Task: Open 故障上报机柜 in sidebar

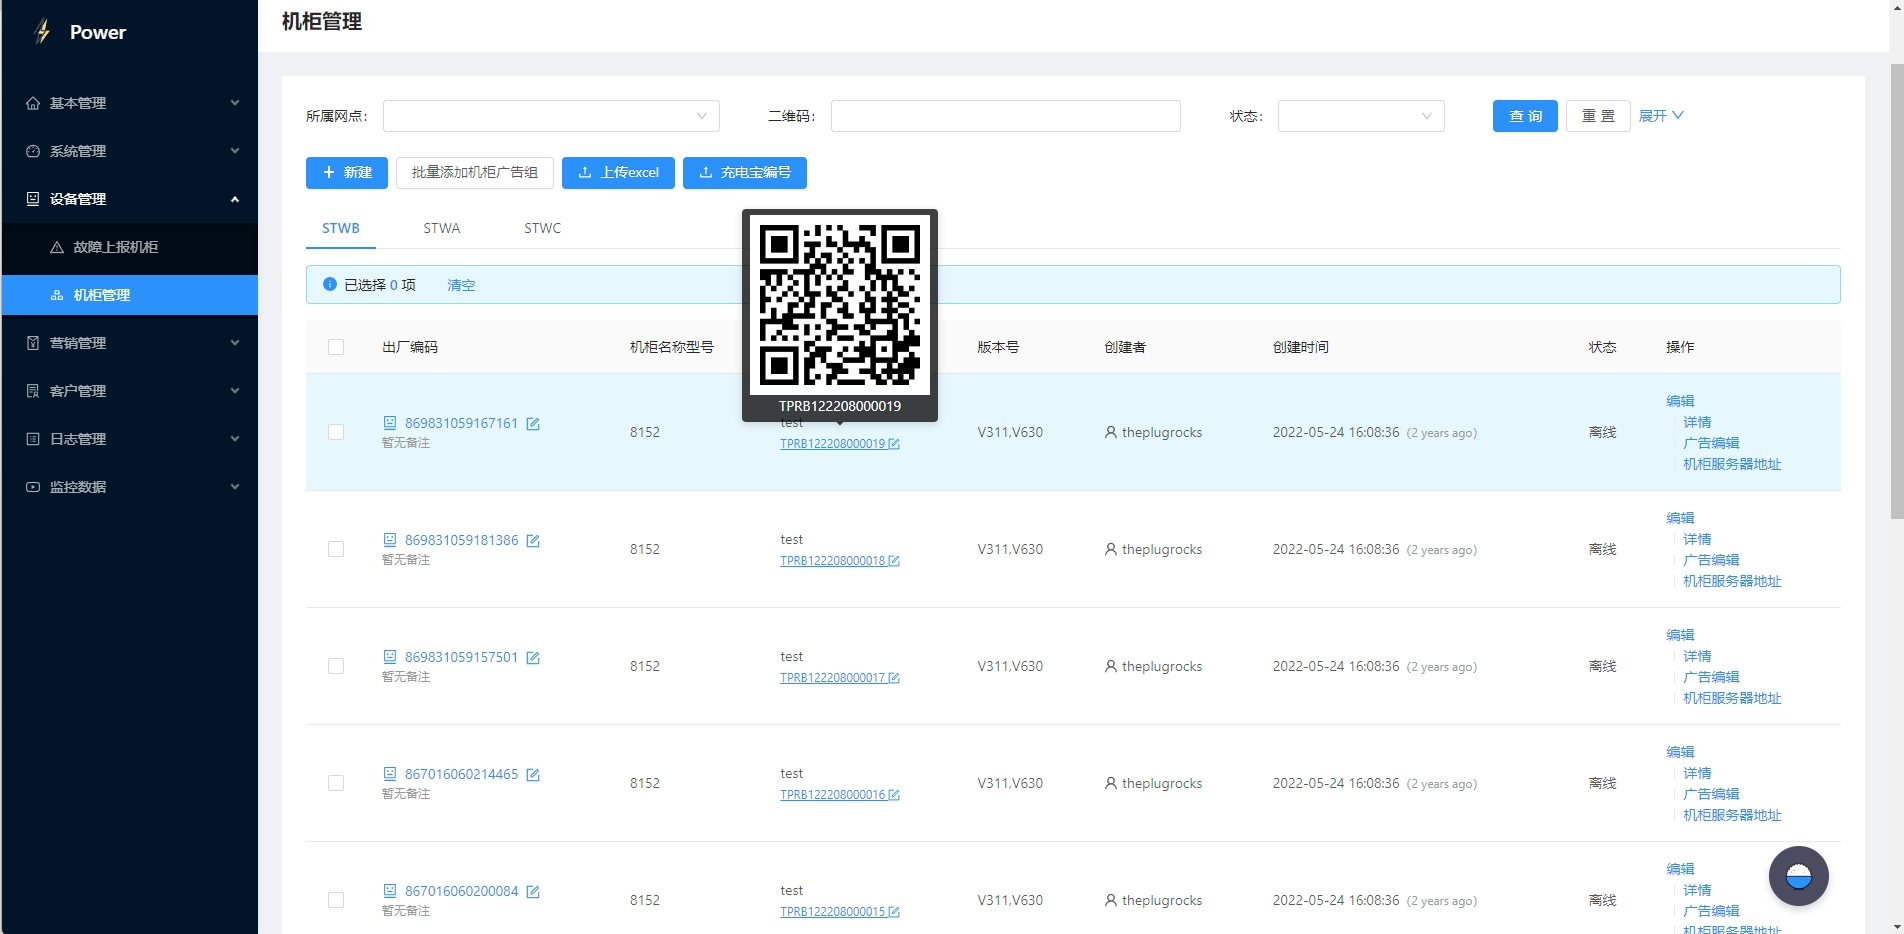Action: click(x=130, y=247)
